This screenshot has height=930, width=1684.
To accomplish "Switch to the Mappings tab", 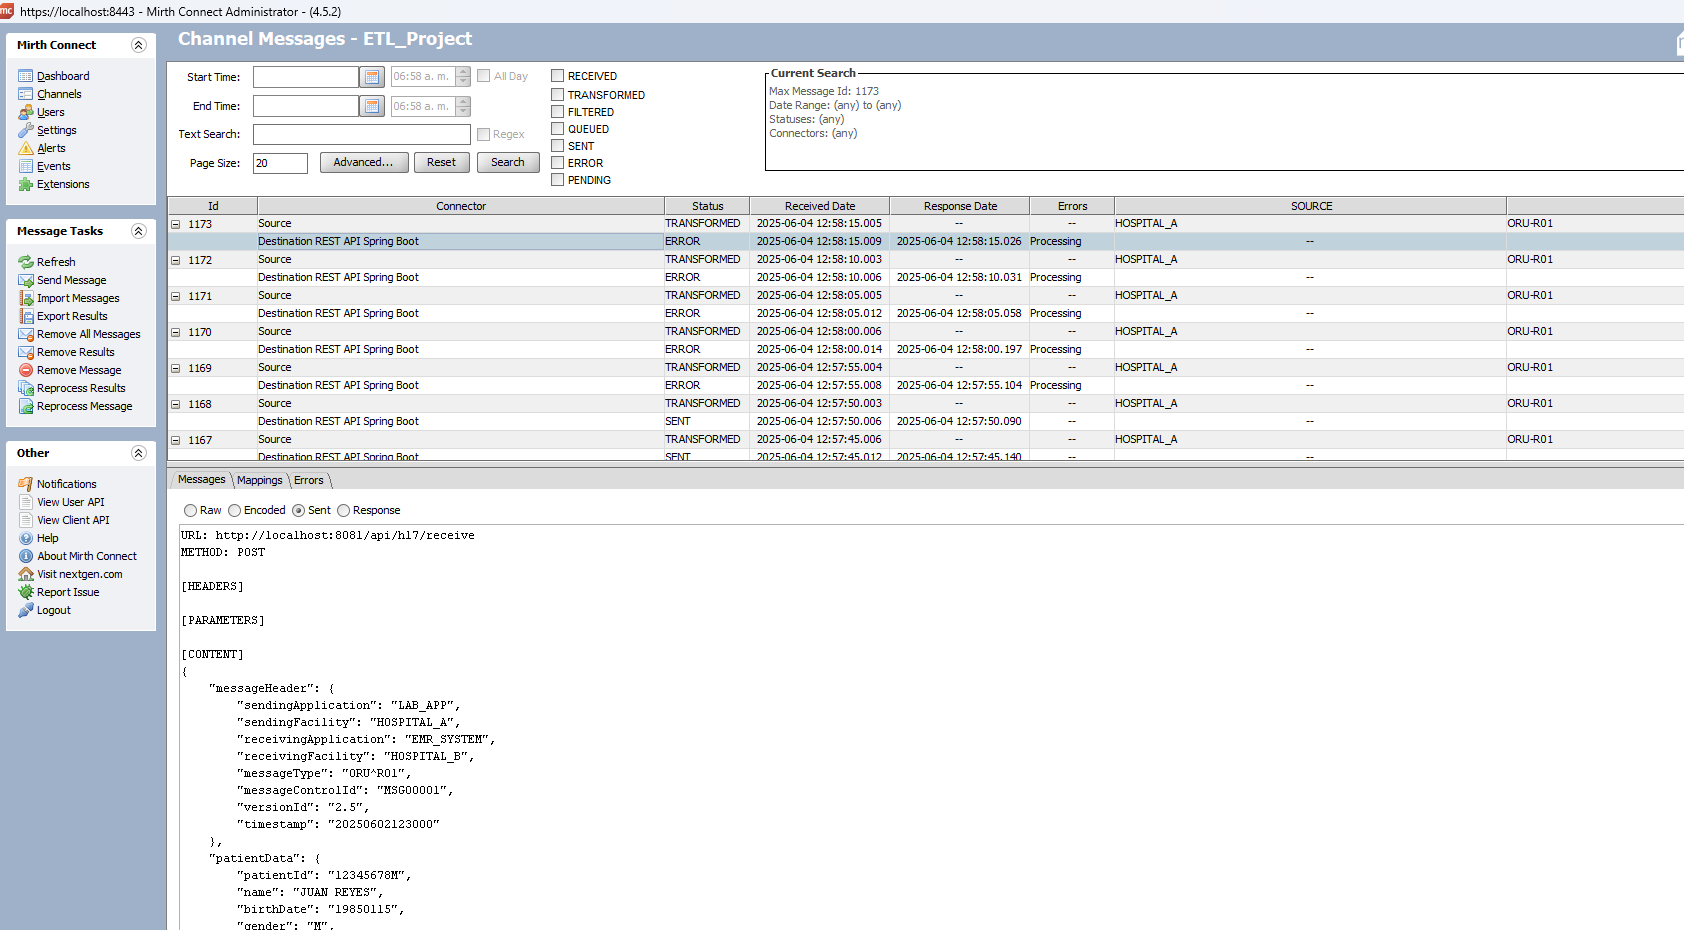I will coord(260,480).
